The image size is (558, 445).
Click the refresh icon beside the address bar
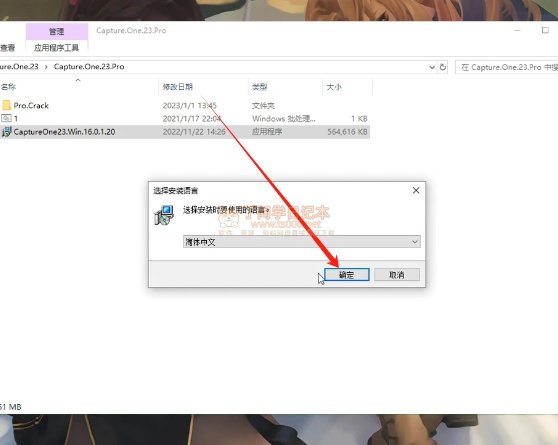click(443, 67)
